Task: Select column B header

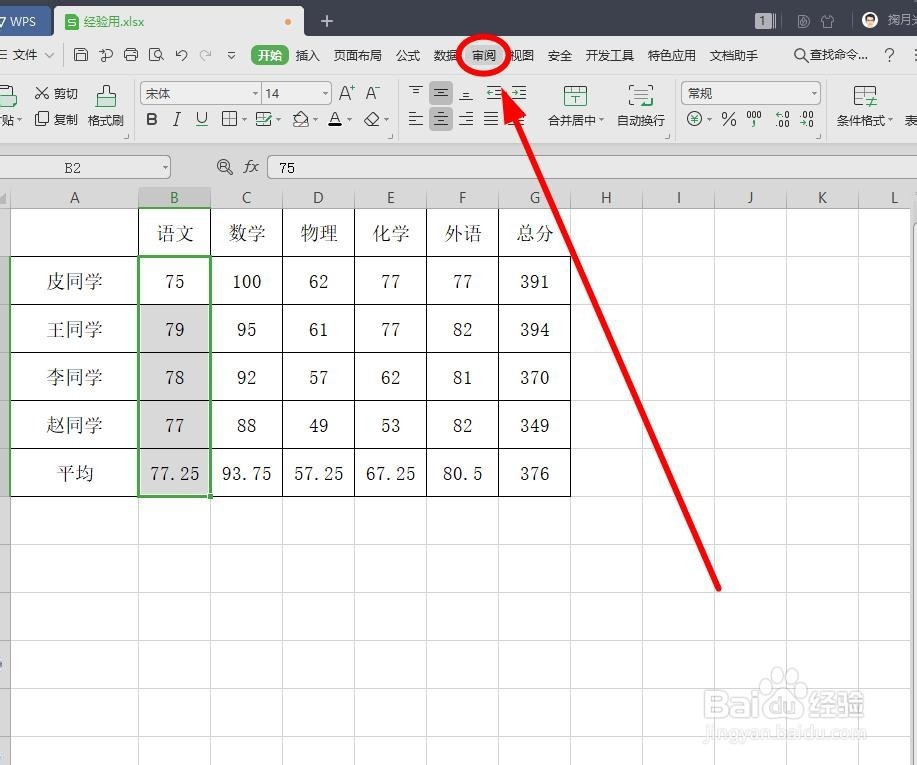Action: (x=174, y=198)
